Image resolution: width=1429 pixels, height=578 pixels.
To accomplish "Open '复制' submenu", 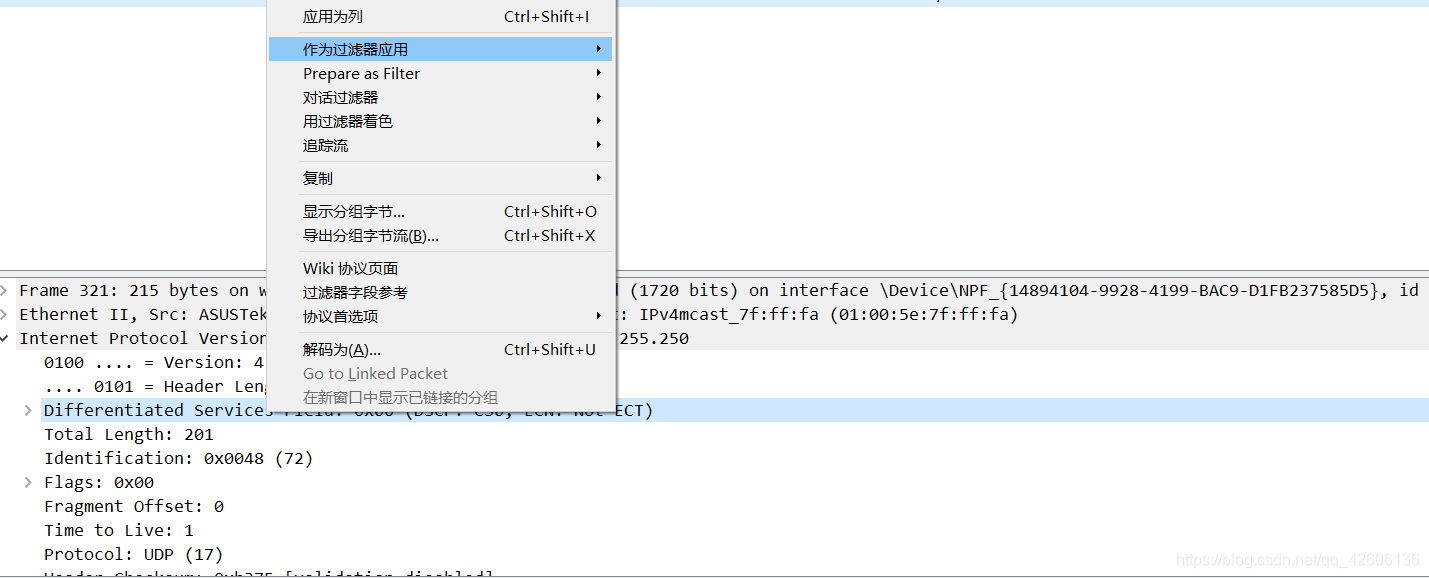I will pos(440,178).
